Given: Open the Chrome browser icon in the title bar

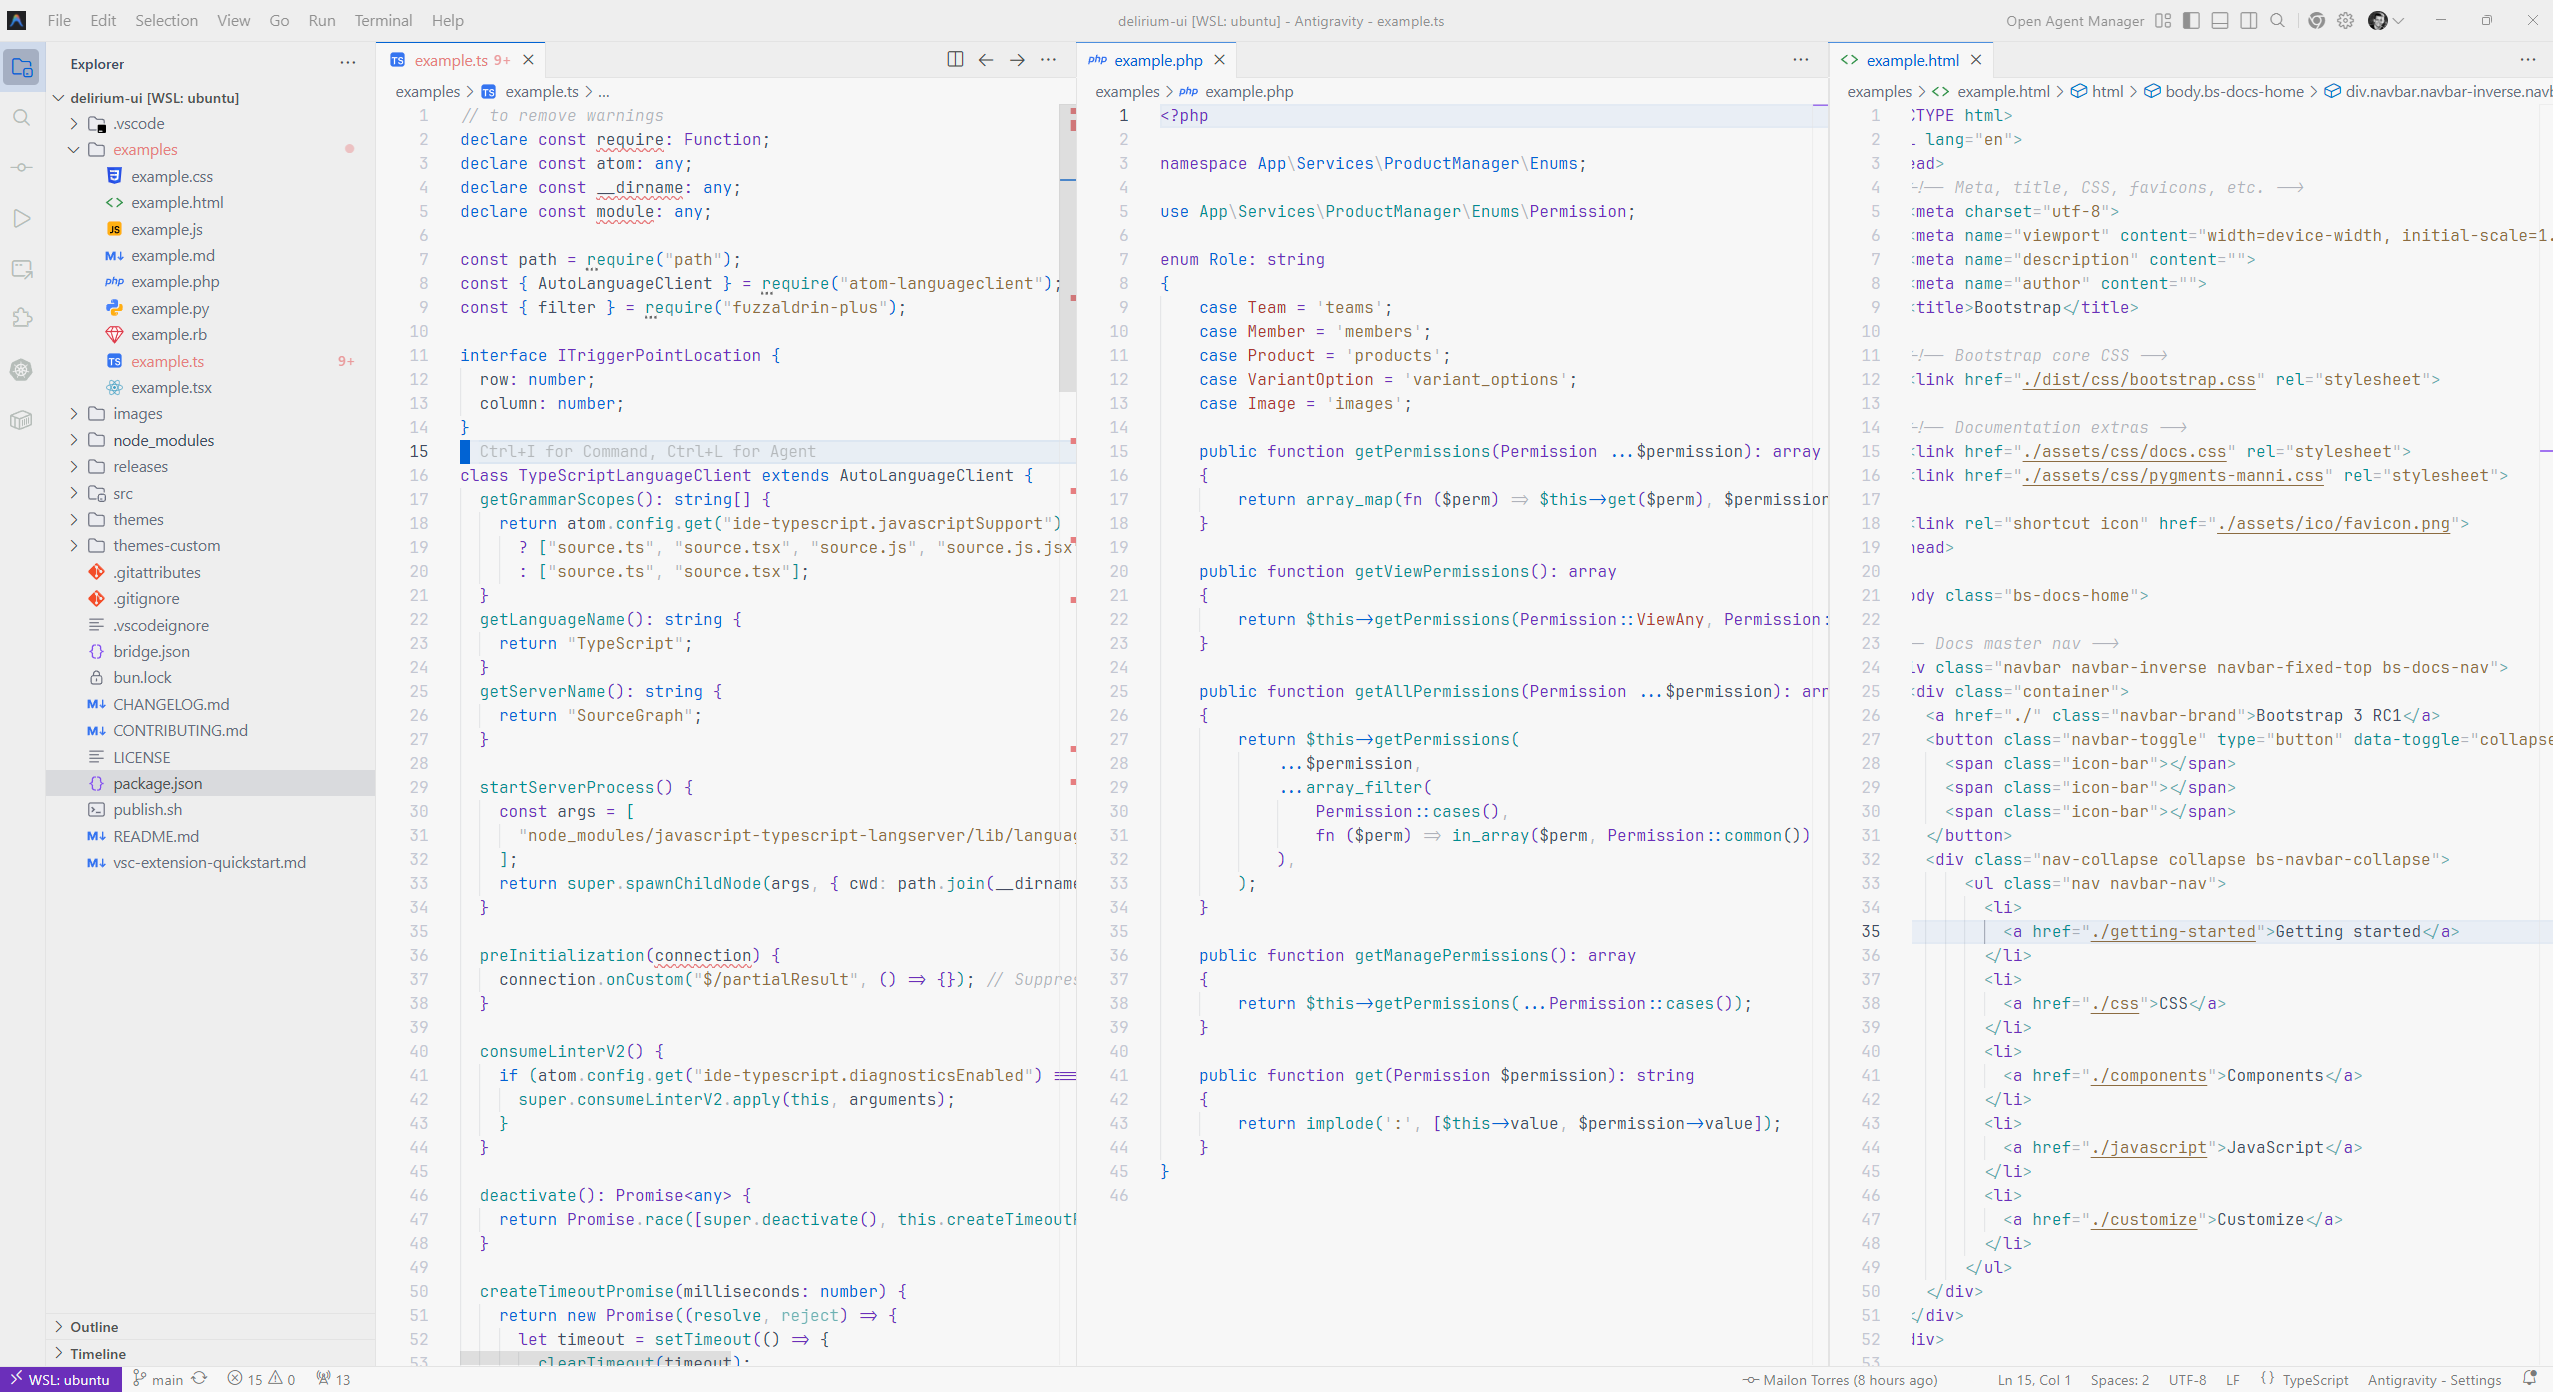Looking at the screenshot, I should coord(2316,21).
